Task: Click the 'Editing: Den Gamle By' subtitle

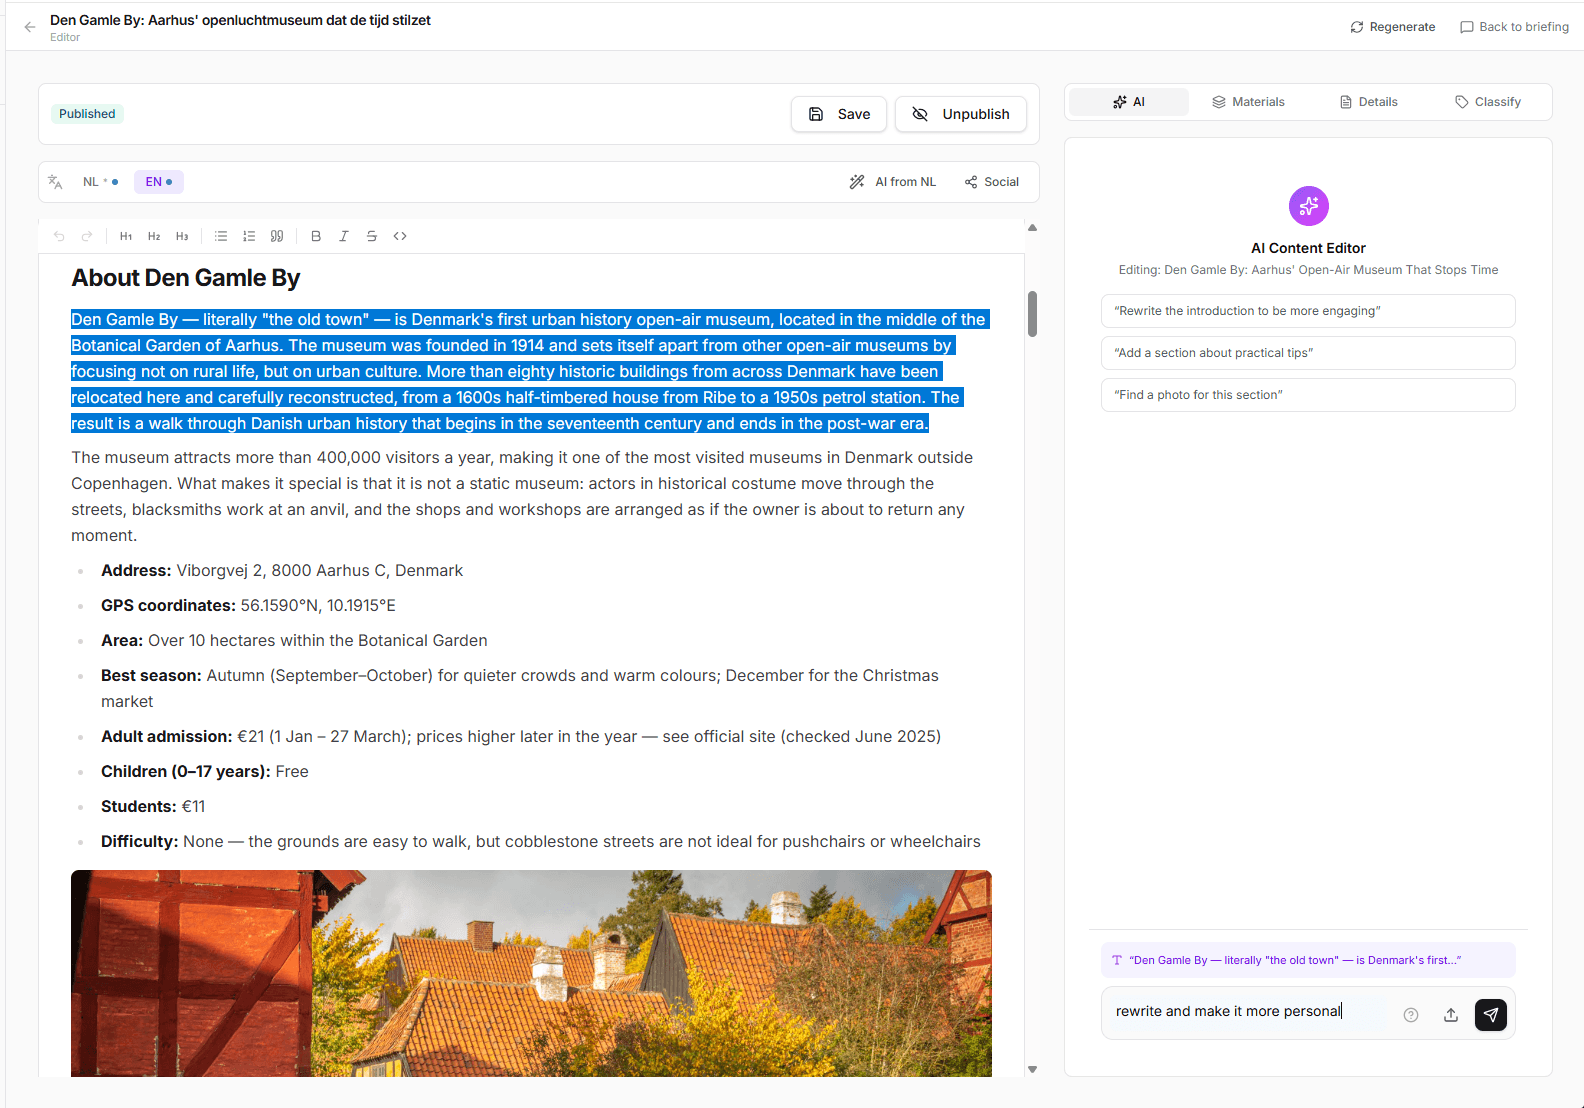Action: tap(1308, 270)
